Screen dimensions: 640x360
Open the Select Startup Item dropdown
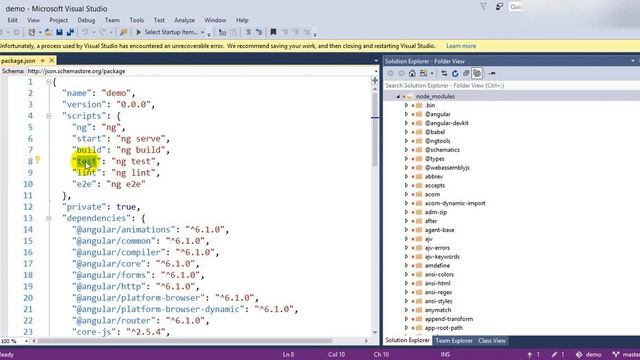202,32
